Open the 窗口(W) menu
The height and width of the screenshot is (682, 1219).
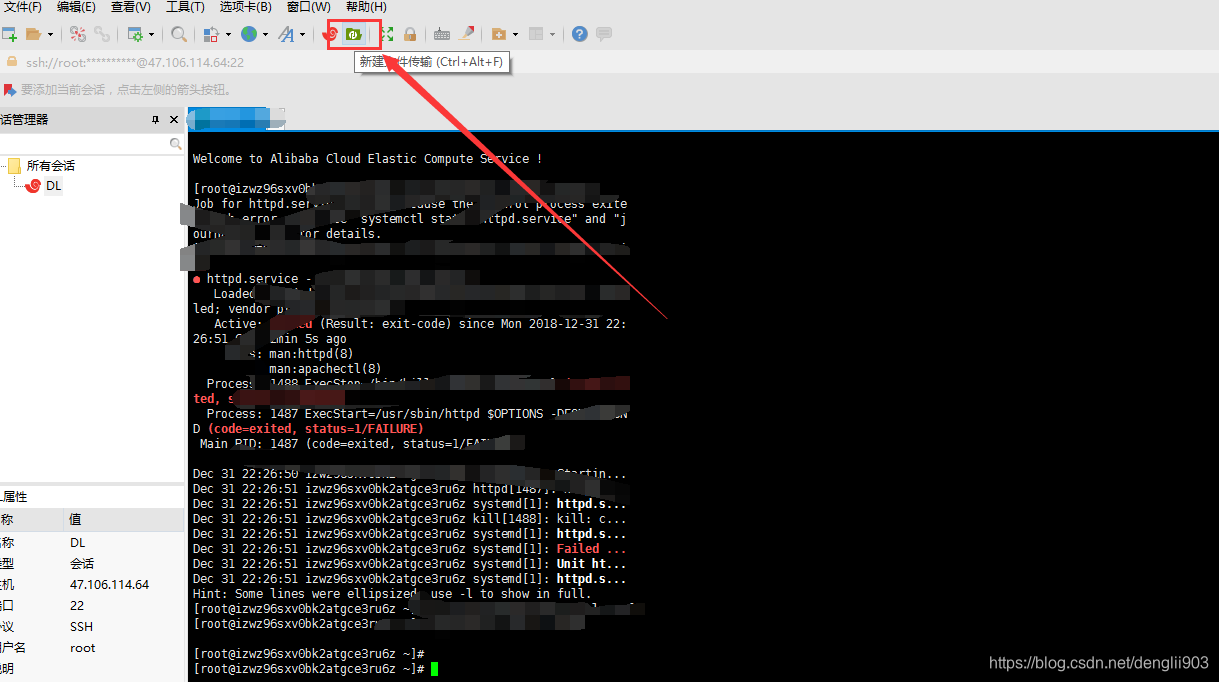(308, 7)
